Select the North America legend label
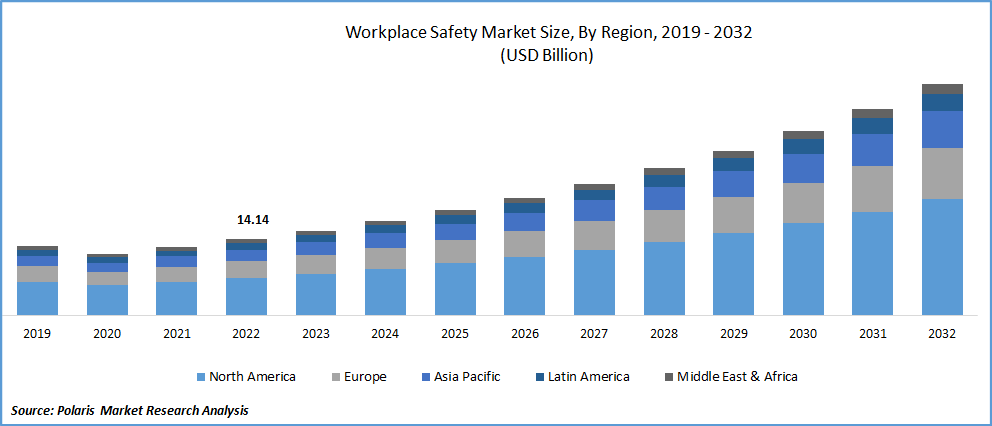This screenshot has width=992, height=426. click(x=252, y=377)
